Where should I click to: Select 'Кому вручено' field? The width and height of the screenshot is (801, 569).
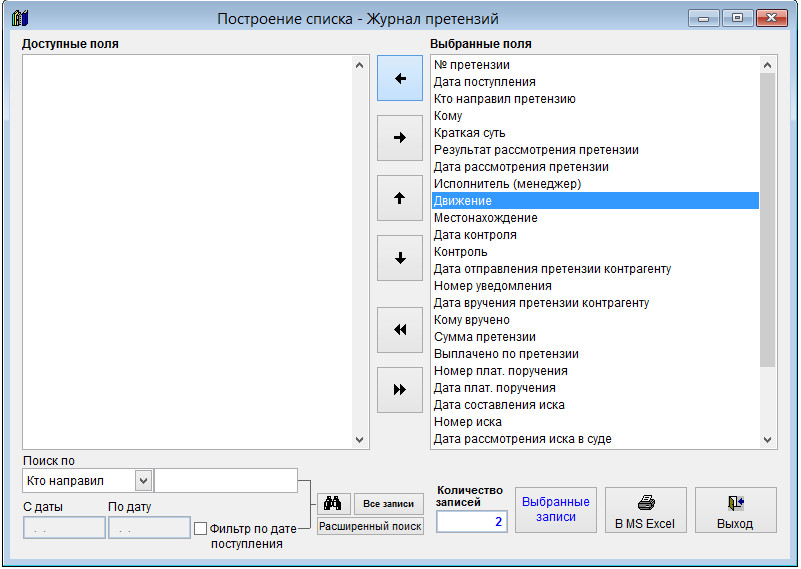click(x=595, y=320)
